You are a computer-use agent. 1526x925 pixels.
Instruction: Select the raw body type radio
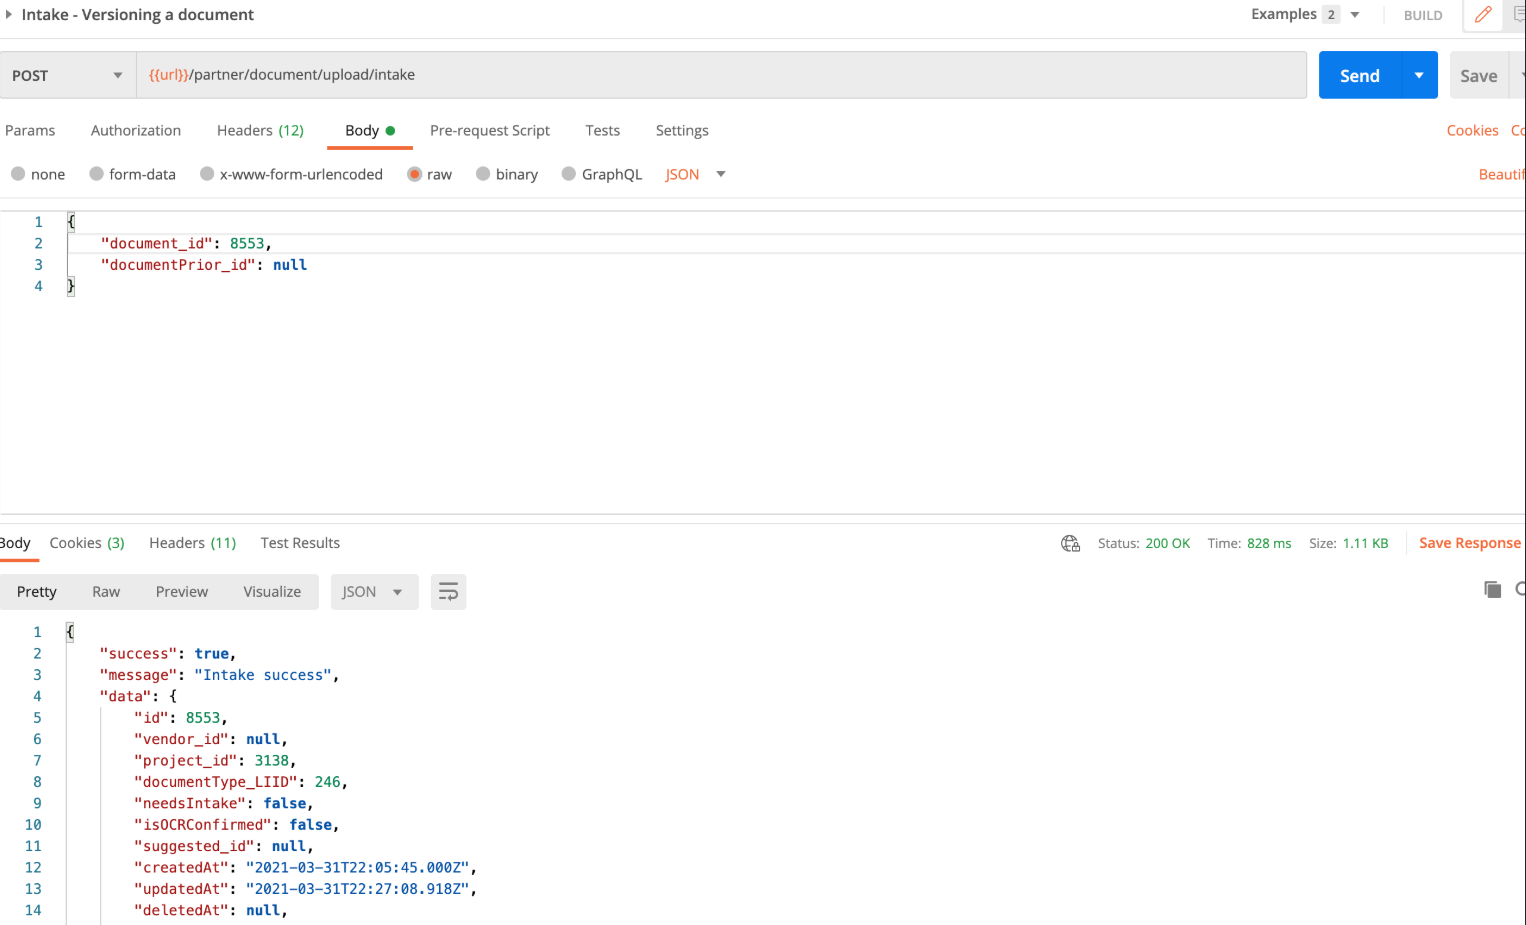pyautogui.click(x=414, y=174)
